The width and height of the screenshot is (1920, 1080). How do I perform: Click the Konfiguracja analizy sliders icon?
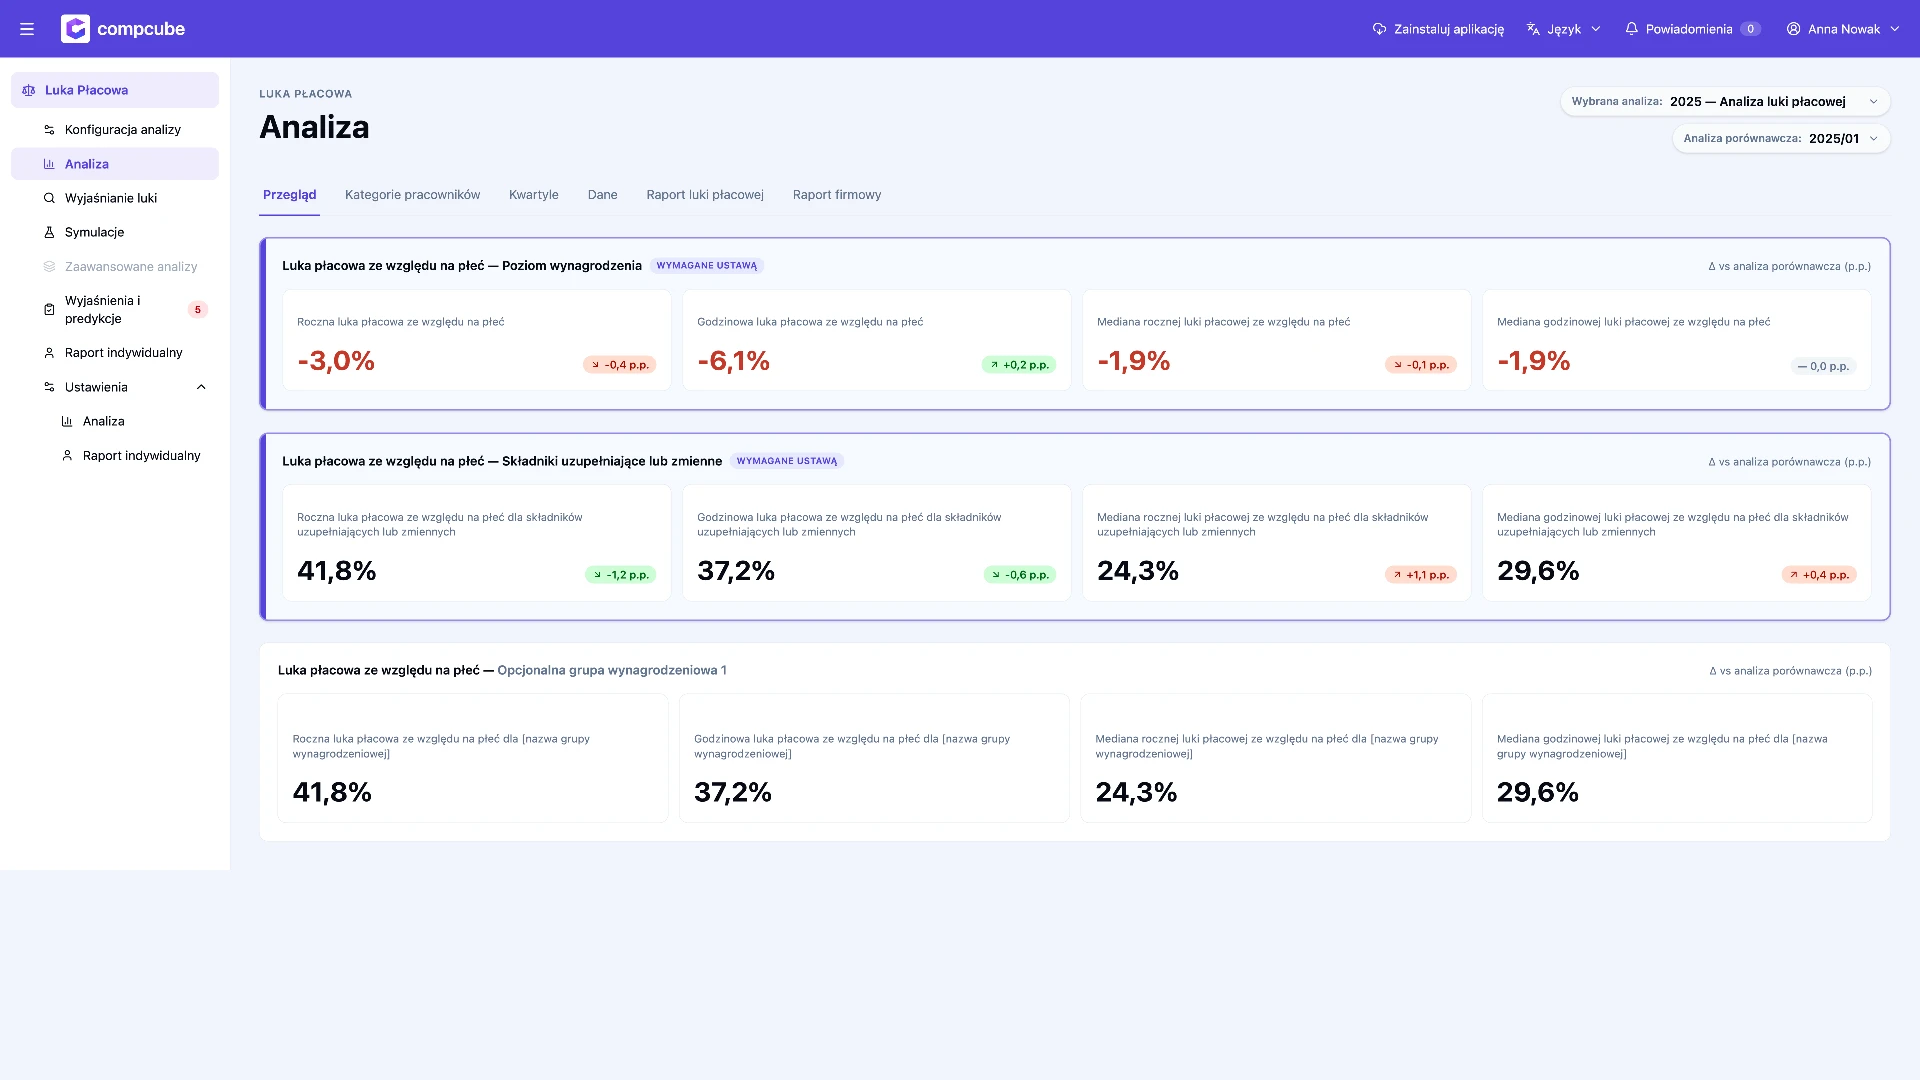(49, 130)
